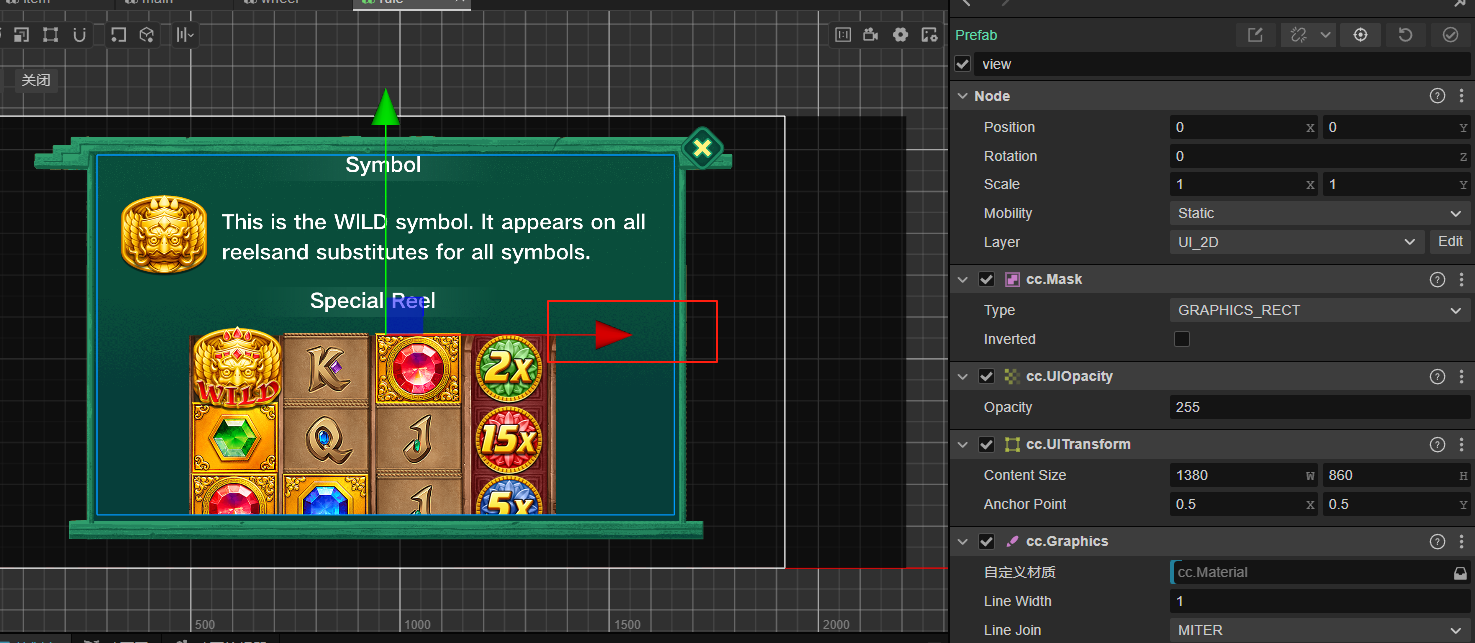The image size is (1475, 643).
Task: Collapse the Node section
Action: (x=963, y=96)
